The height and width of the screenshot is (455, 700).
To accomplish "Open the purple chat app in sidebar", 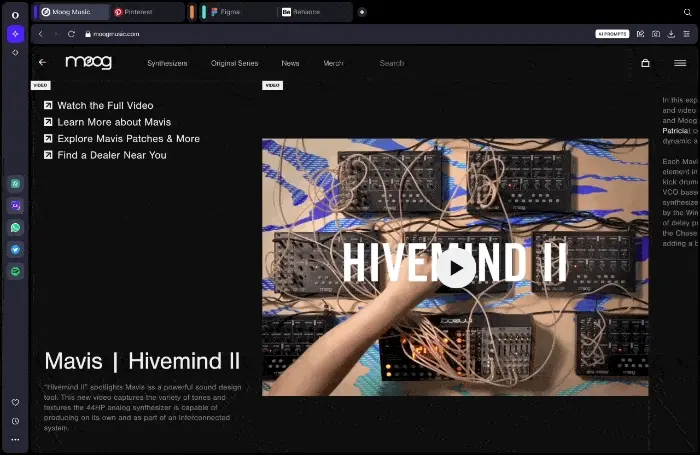I will click(15, 205).
